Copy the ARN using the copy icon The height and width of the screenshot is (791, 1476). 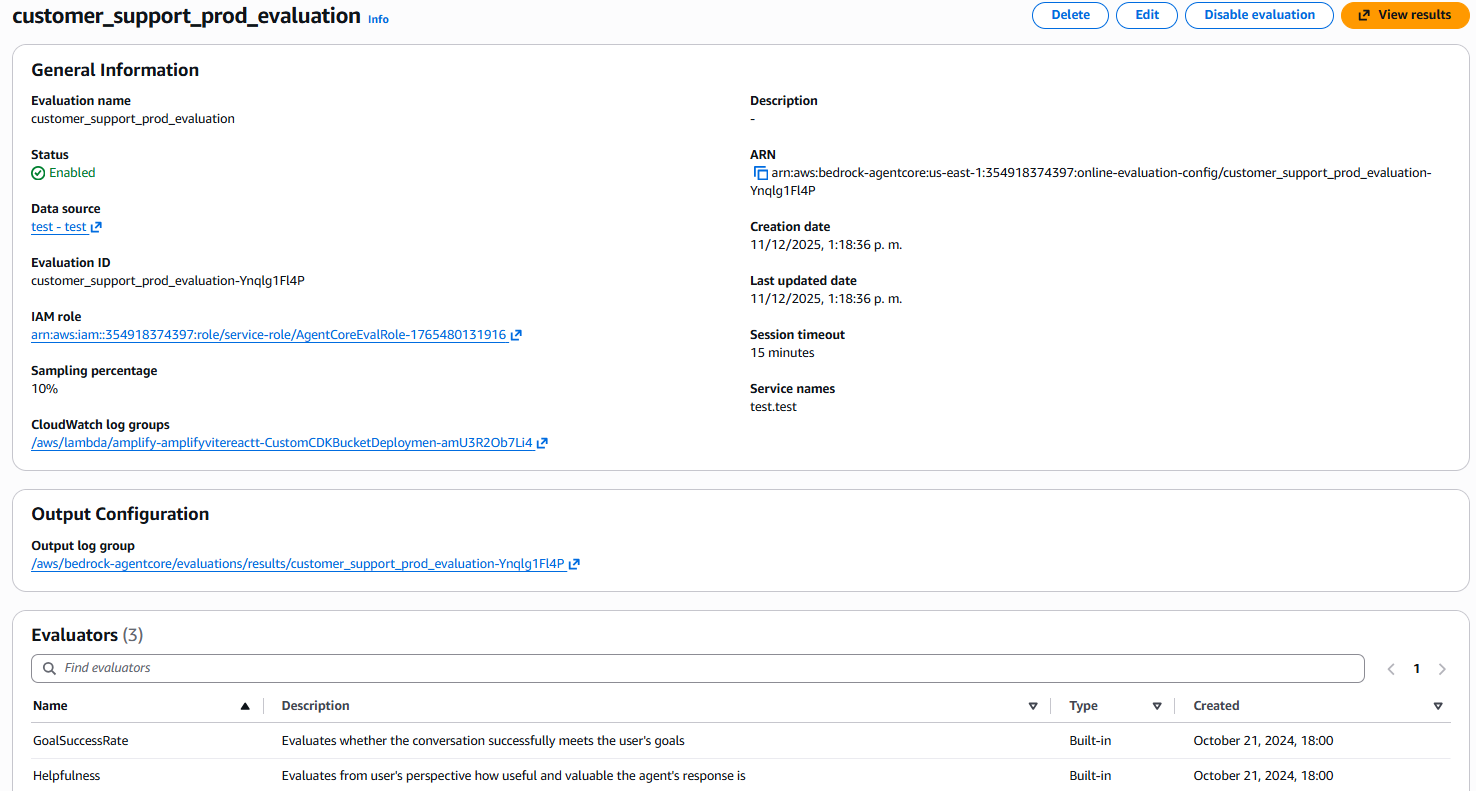click(760, 173)
